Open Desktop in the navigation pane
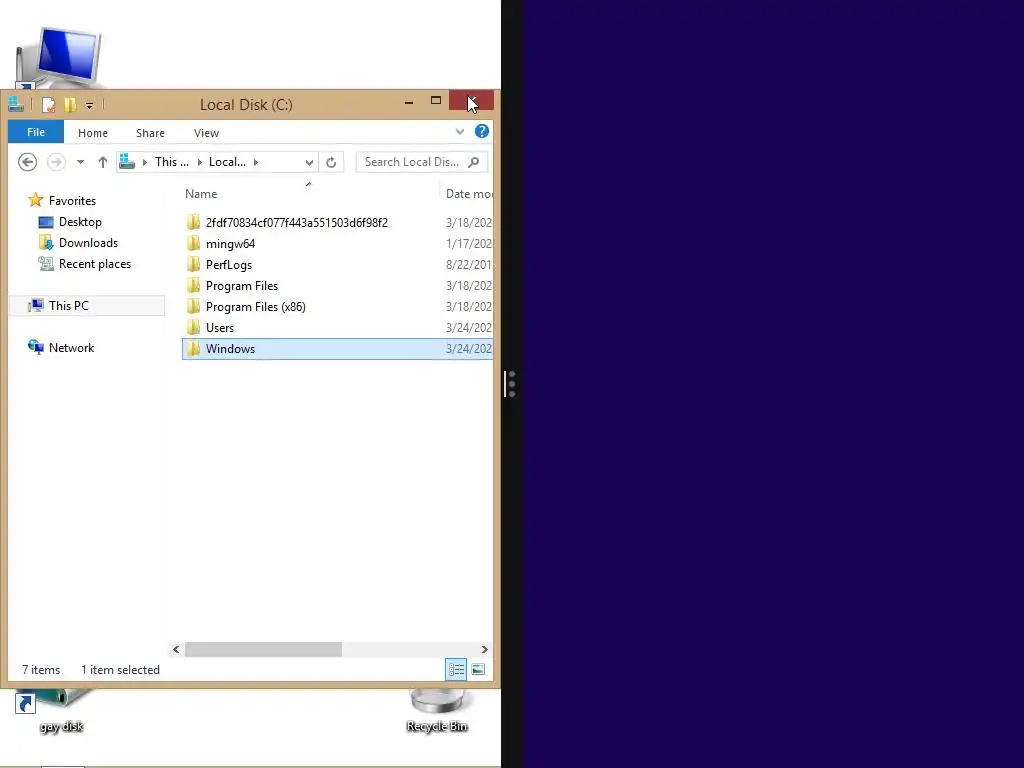 [x=80, y=222]
